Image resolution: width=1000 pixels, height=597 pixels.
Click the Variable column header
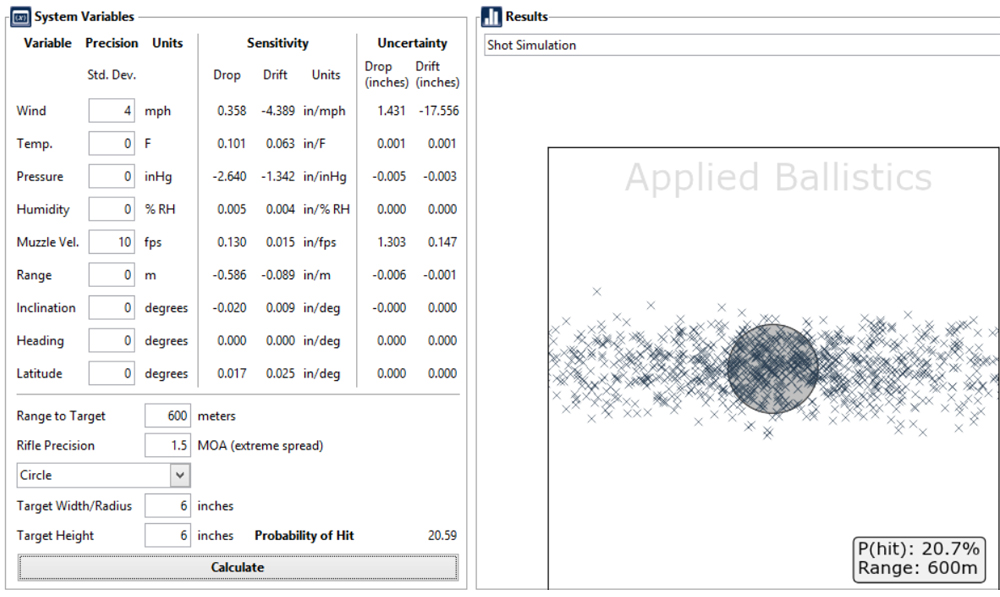(48, 43)
